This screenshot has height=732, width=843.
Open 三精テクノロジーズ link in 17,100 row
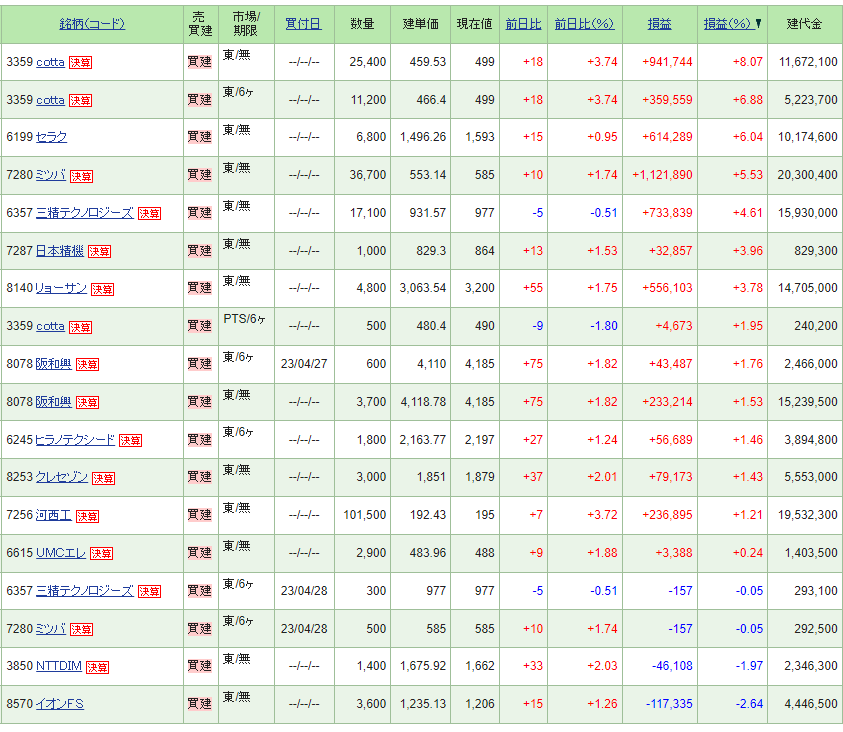[x=84, y=213]
